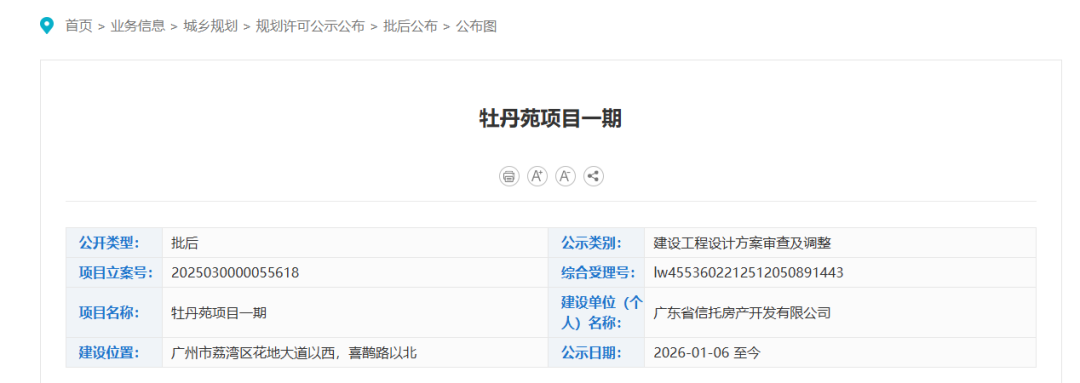
Task: Open 城乡规划 breadcrumb link
Action: tap(211, 26)
